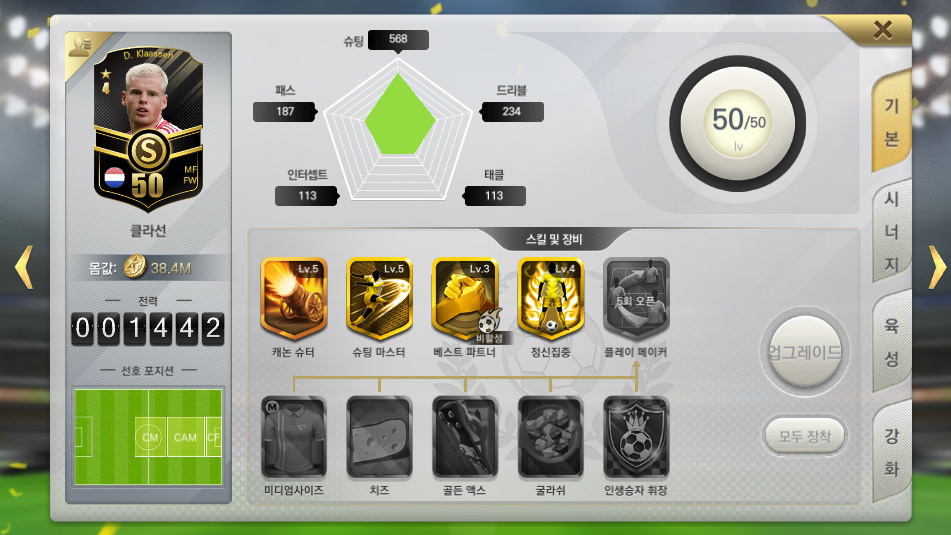
Task: Select the 미디엄사이즈 shirt equipment slot
Action: click(294, 437)
